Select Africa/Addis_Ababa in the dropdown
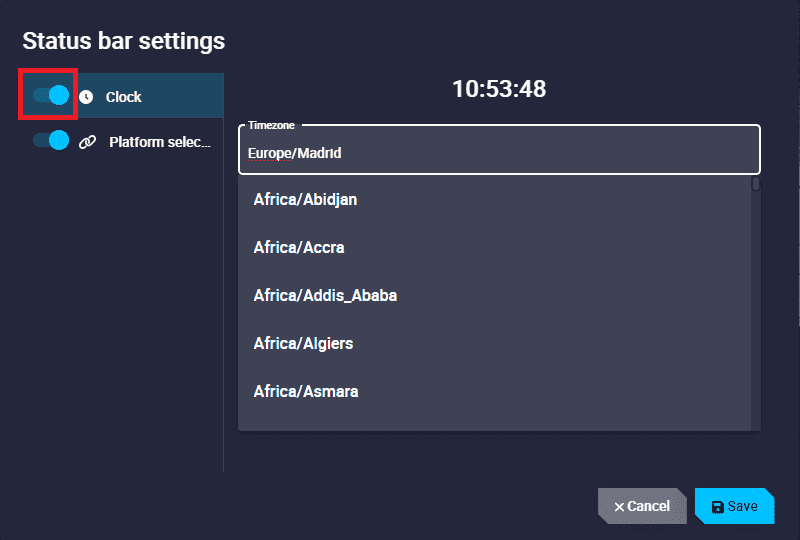 click(325, 296)
